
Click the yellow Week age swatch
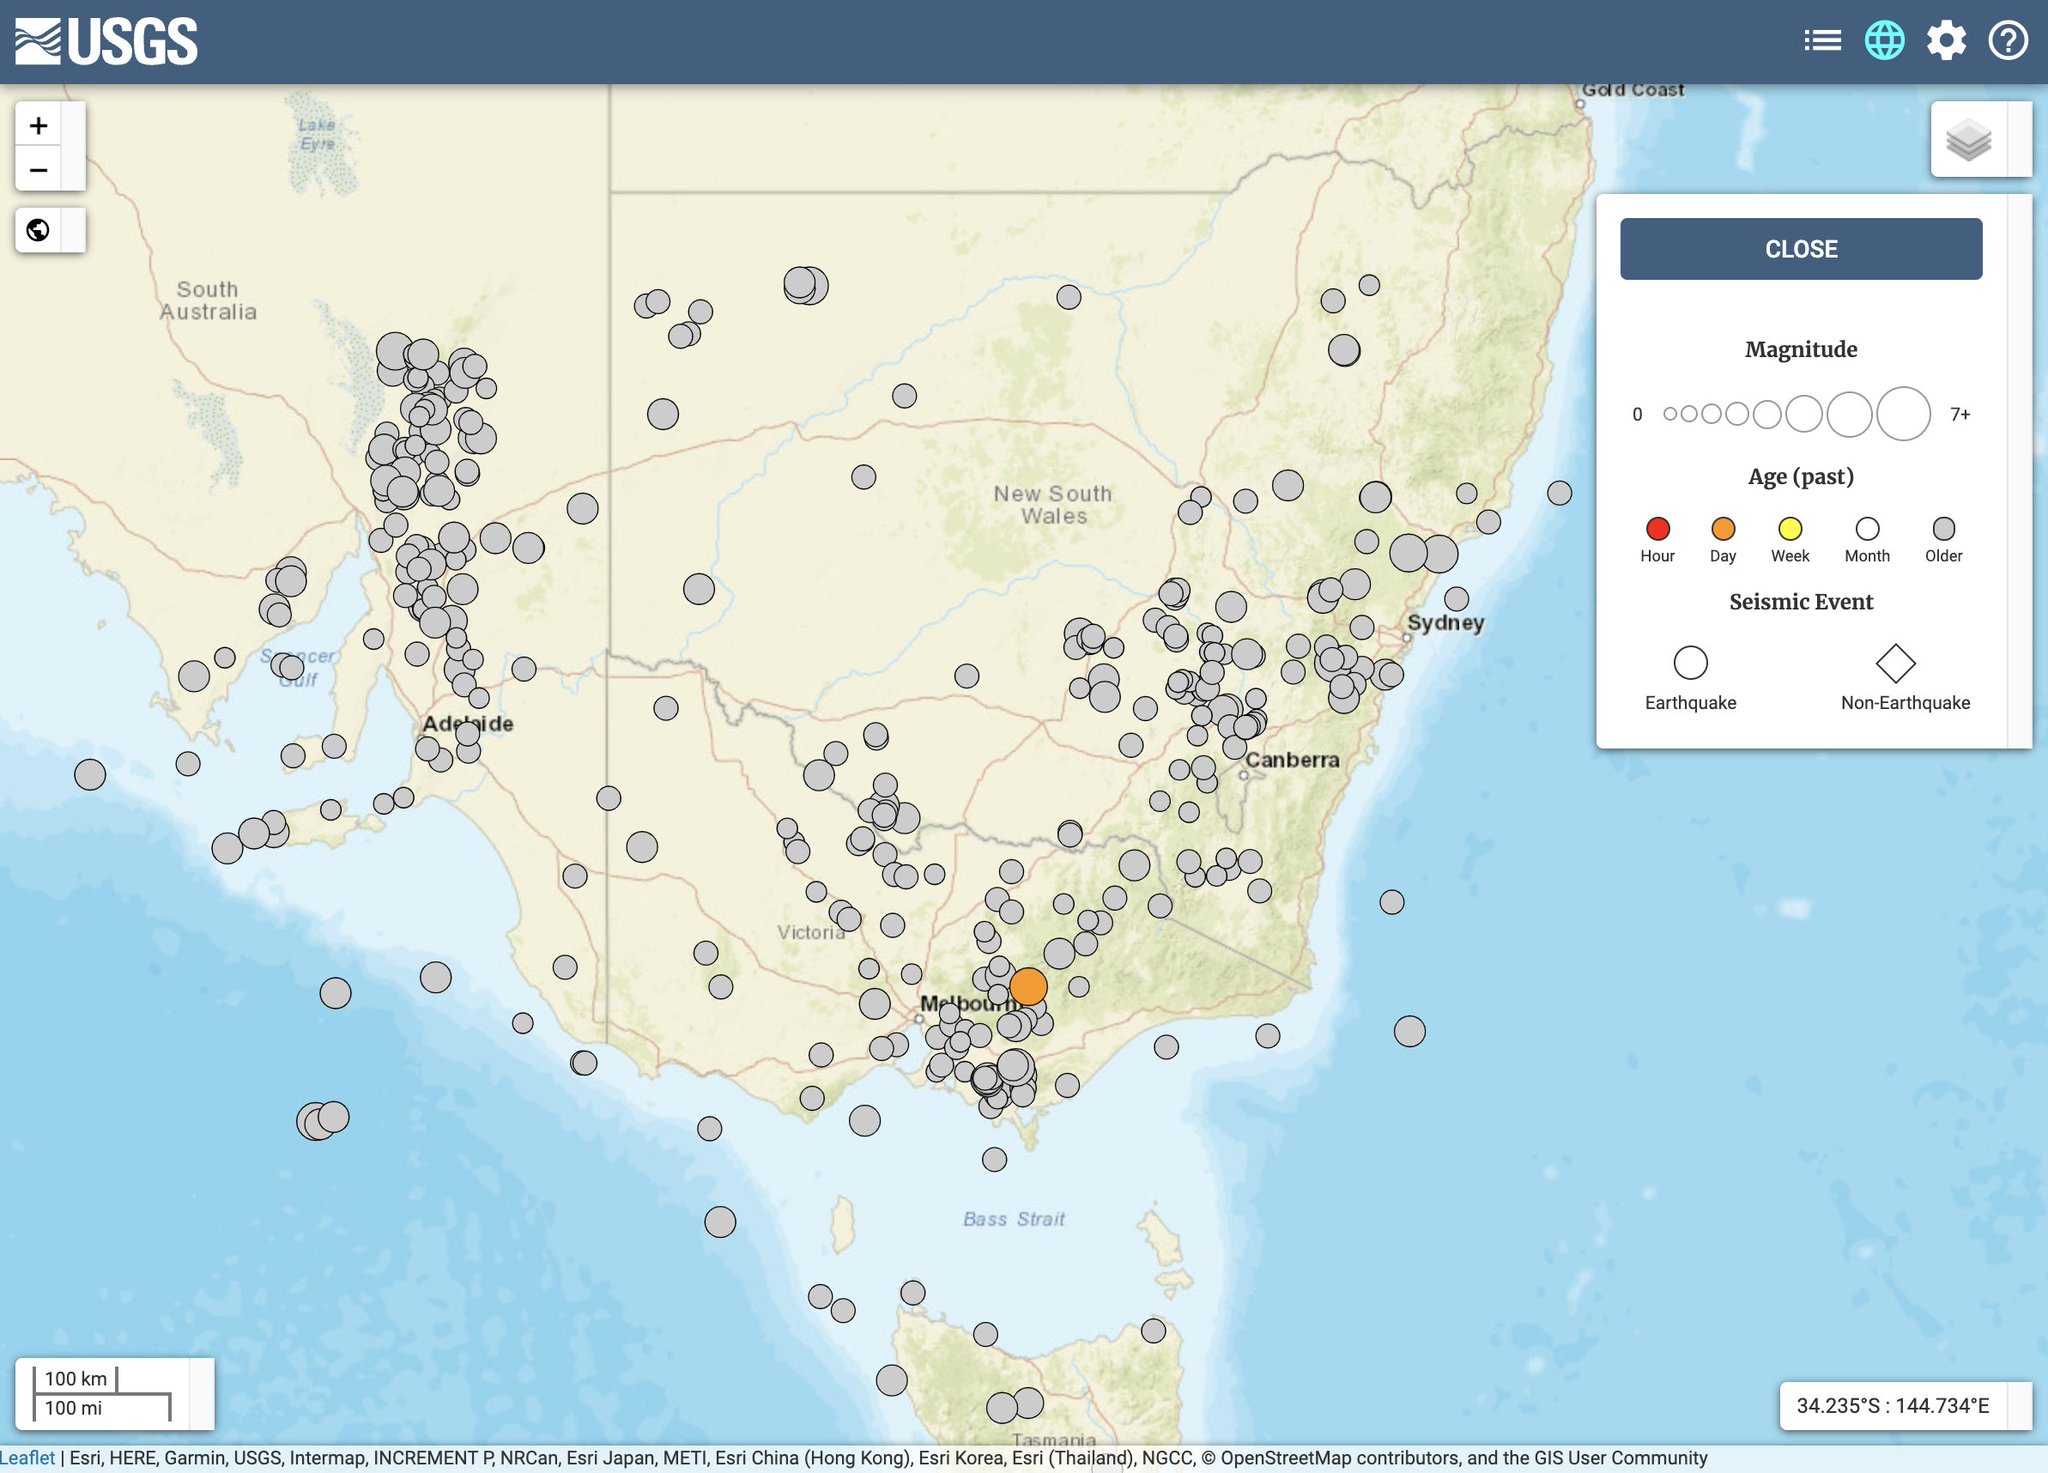pos(1790,528)
